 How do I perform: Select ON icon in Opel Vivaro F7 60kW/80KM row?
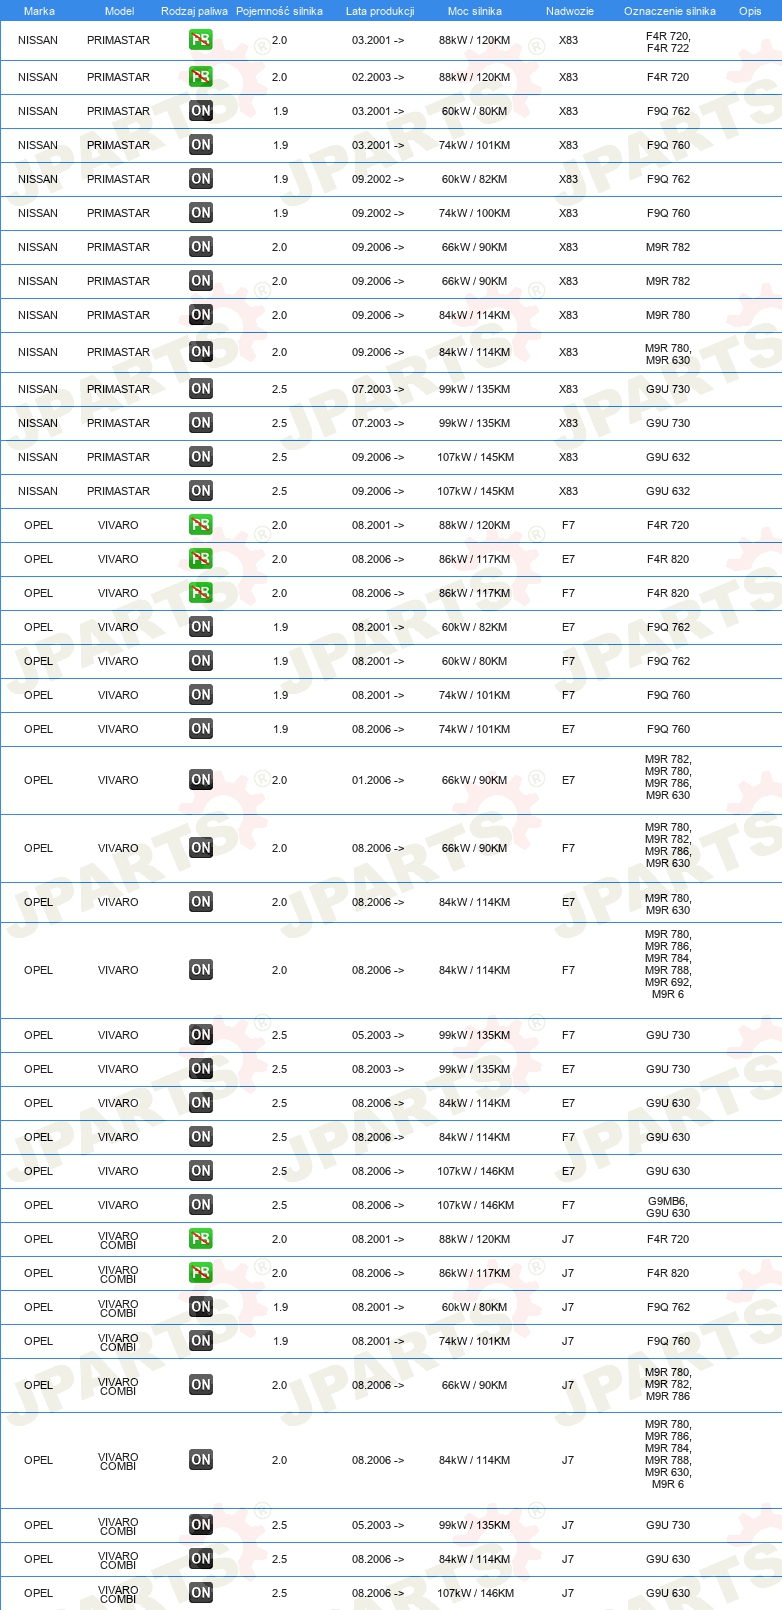point(201,661)
